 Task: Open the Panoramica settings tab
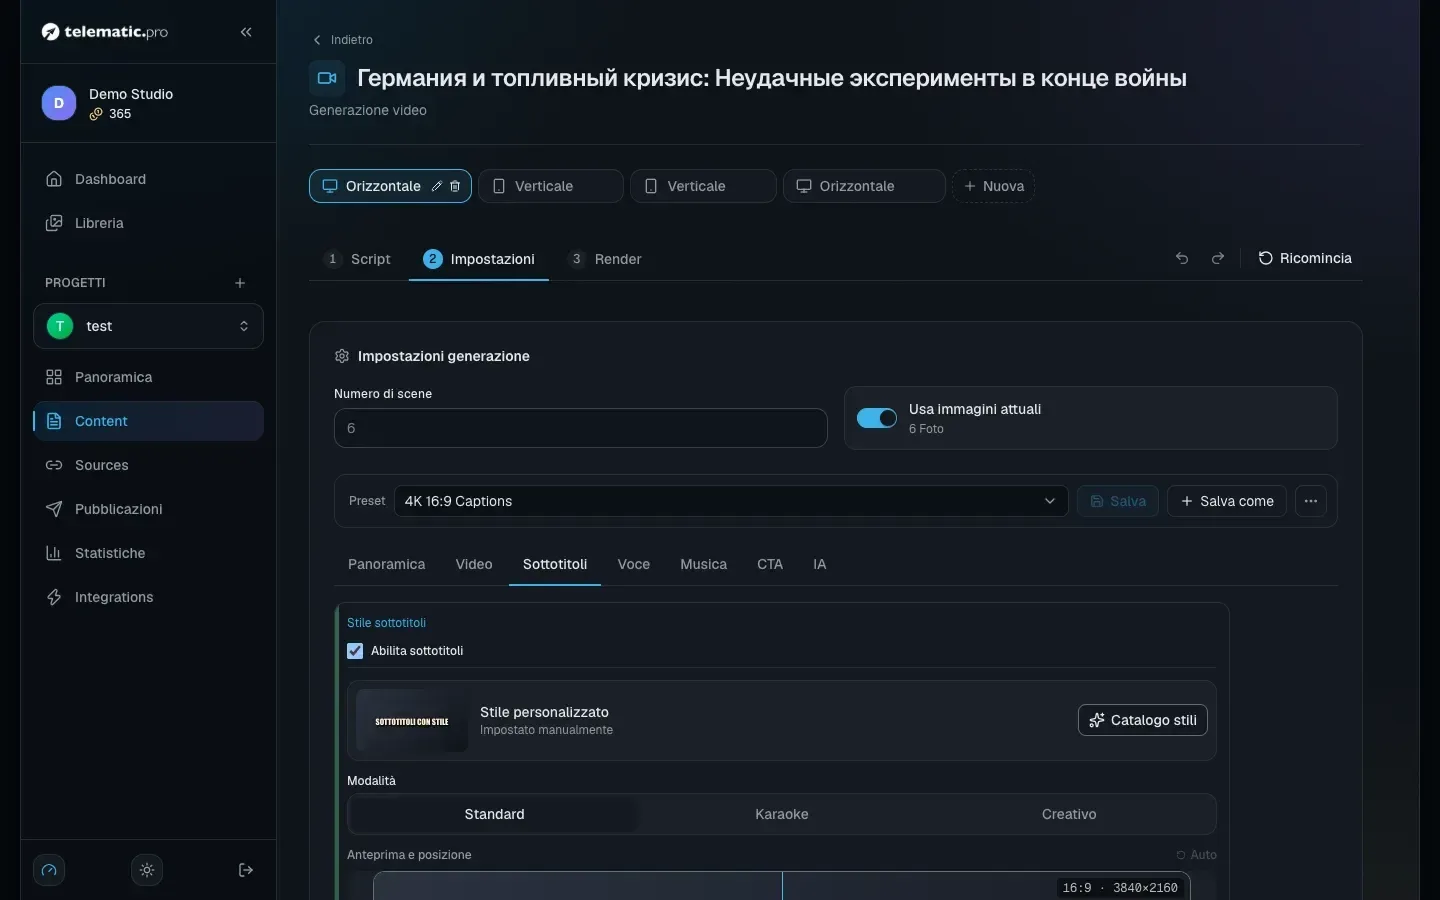coord(387,564)
